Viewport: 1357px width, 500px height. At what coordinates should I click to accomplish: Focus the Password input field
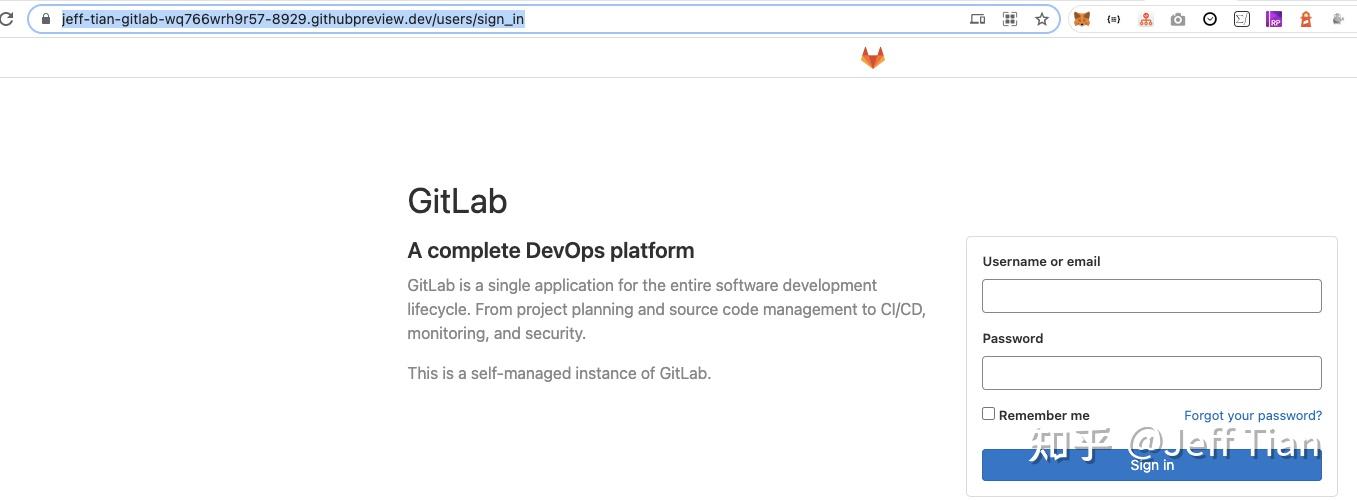1152,373
